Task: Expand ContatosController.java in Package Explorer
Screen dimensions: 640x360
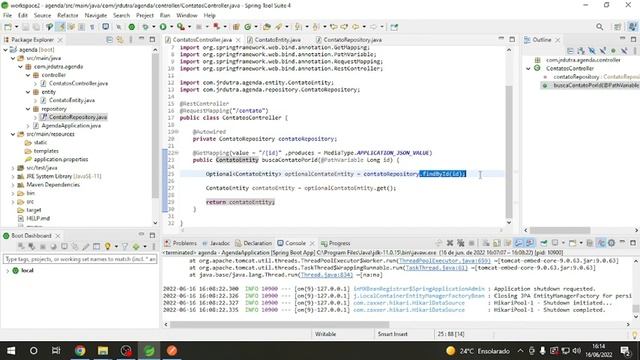Action: click(36, 84)
